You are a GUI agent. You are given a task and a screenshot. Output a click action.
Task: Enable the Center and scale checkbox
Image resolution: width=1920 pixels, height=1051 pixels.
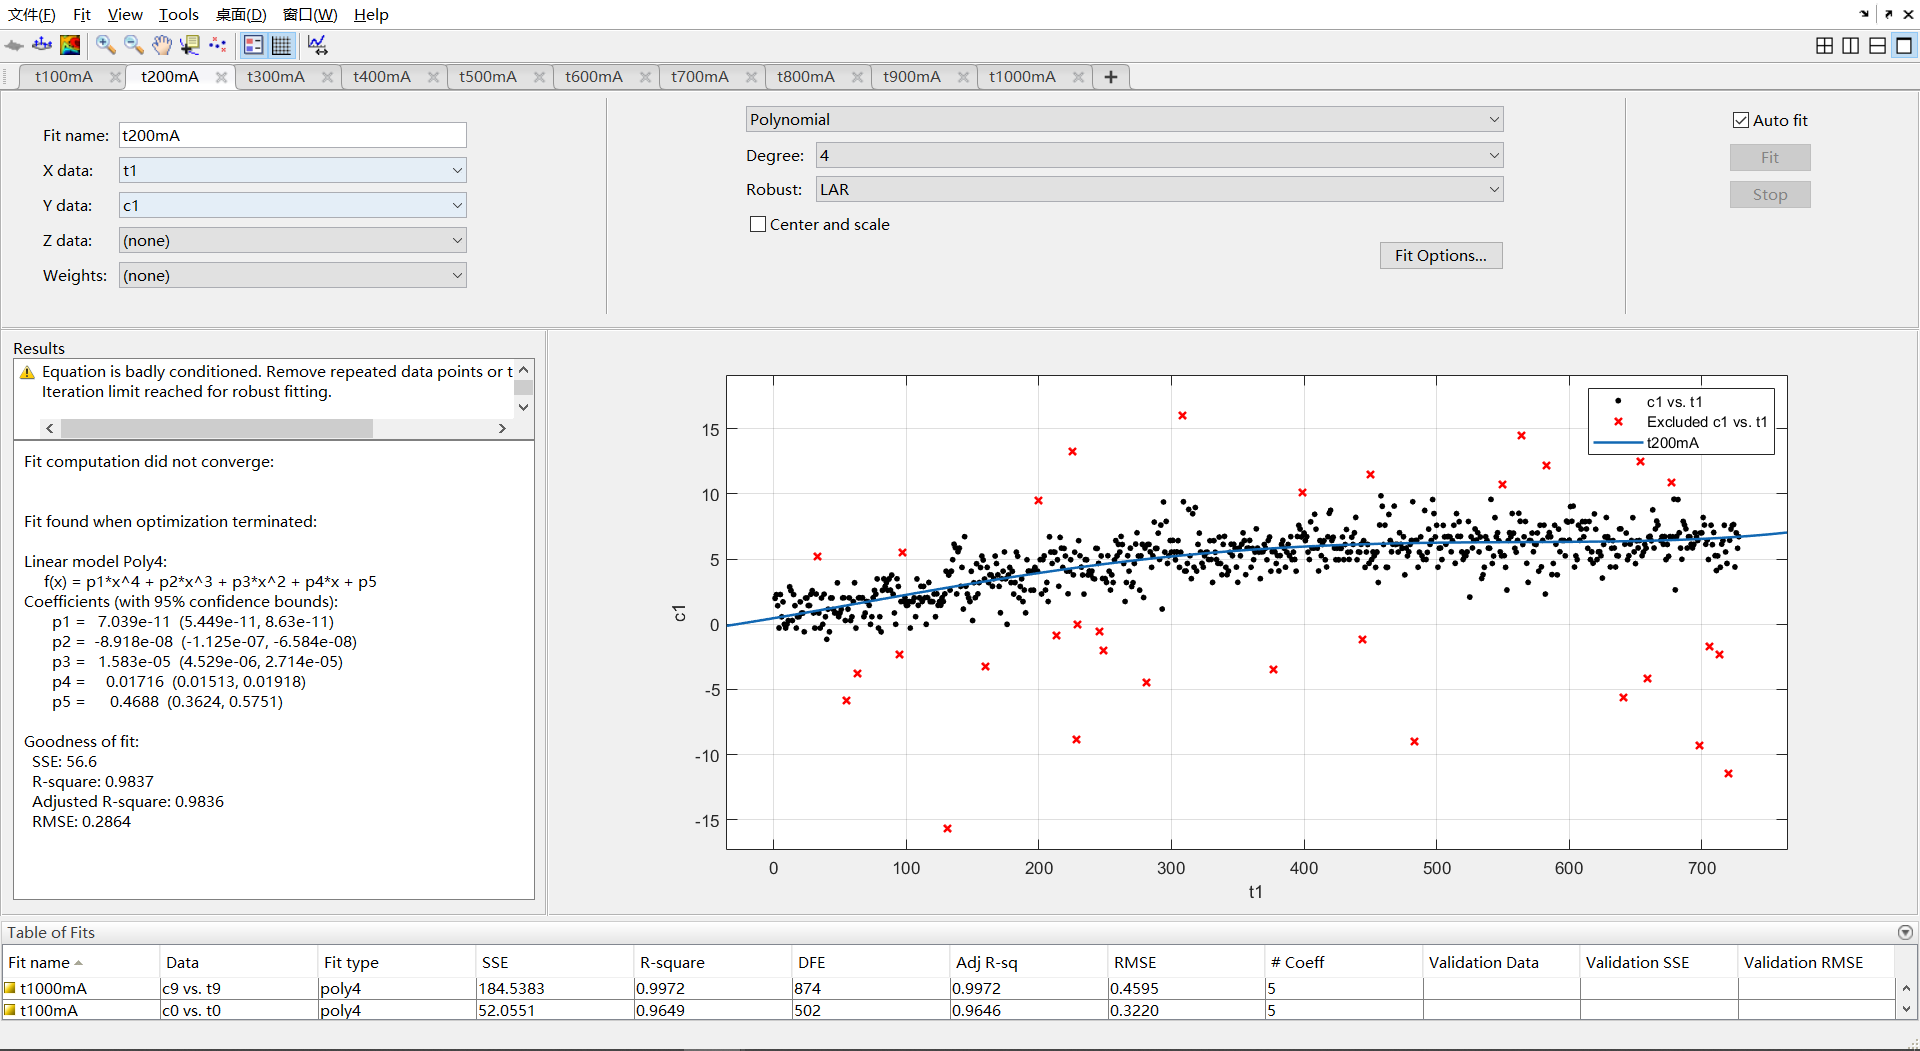tap(758, 224)
